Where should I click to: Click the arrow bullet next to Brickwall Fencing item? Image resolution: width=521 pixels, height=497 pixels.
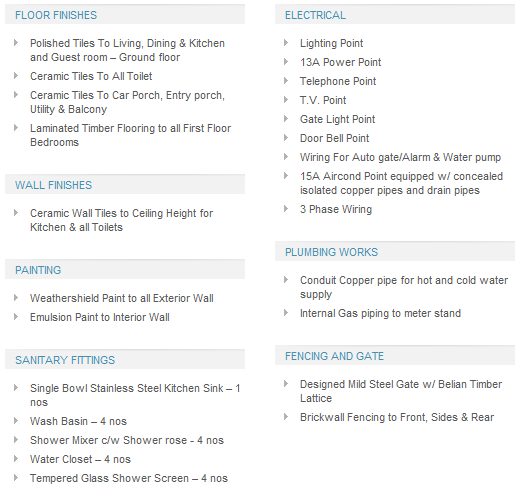click(286, 417)
